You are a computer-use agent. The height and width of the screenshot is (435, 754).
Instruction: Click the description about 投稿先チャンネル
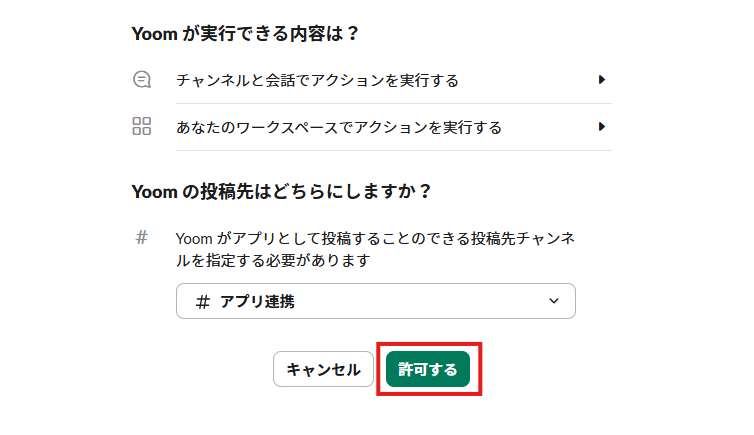point(375,239)
